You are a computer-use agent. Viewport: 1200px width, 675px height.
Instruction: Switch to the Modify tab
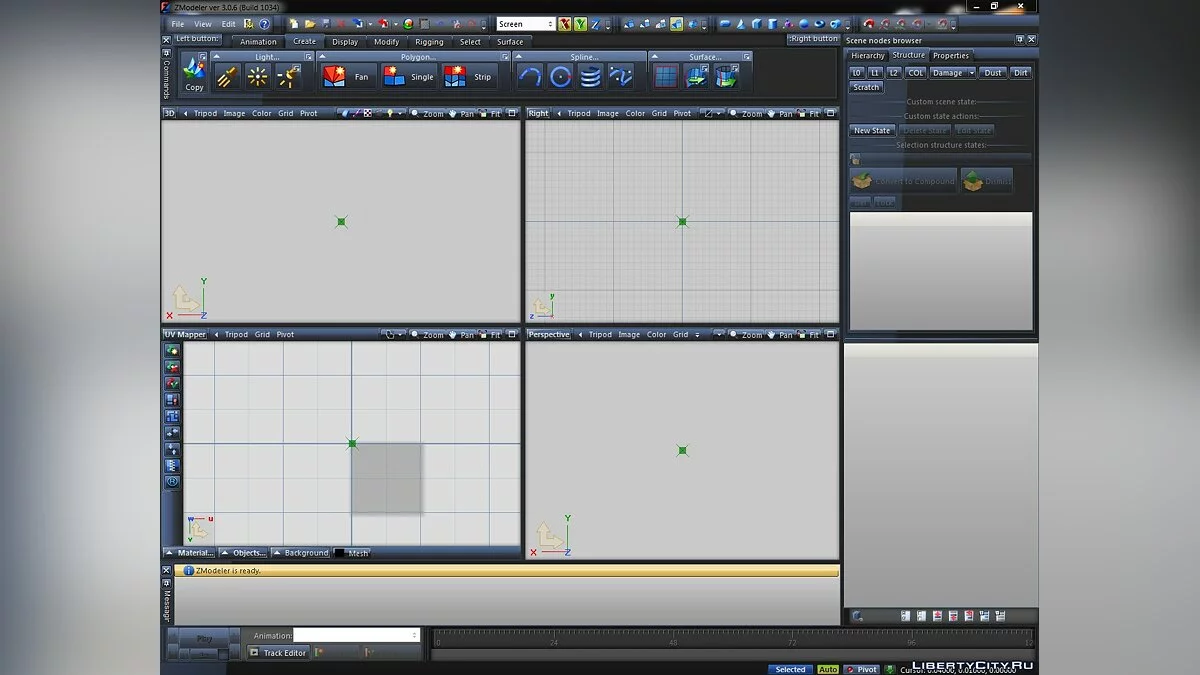coord(386,42)
